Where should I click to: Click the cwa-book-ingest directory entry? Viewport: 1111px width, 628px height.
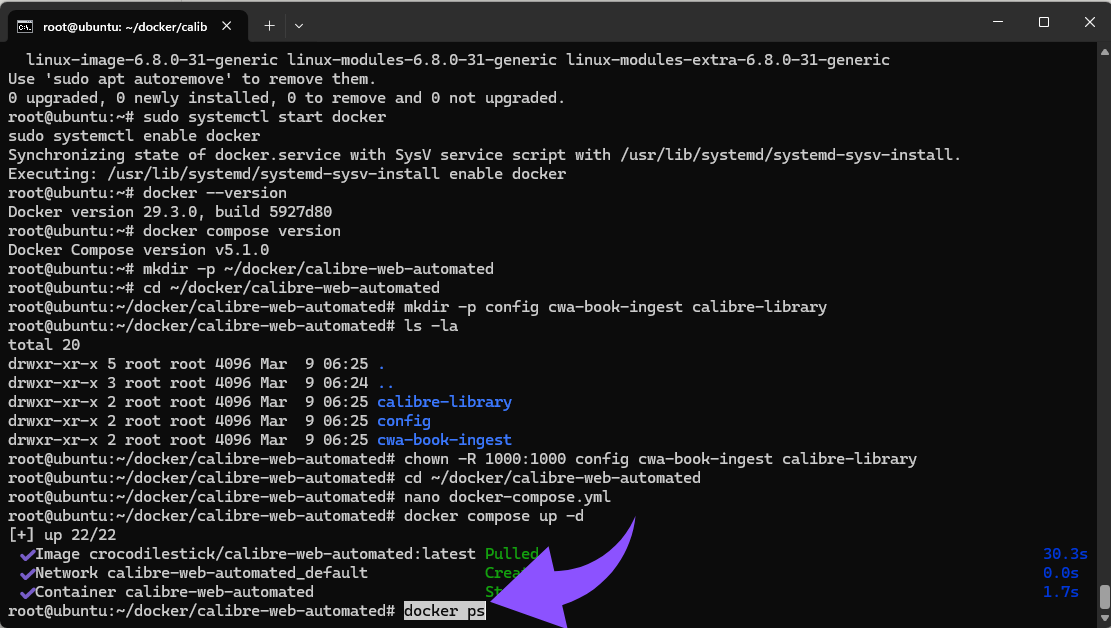coord(444,439)
